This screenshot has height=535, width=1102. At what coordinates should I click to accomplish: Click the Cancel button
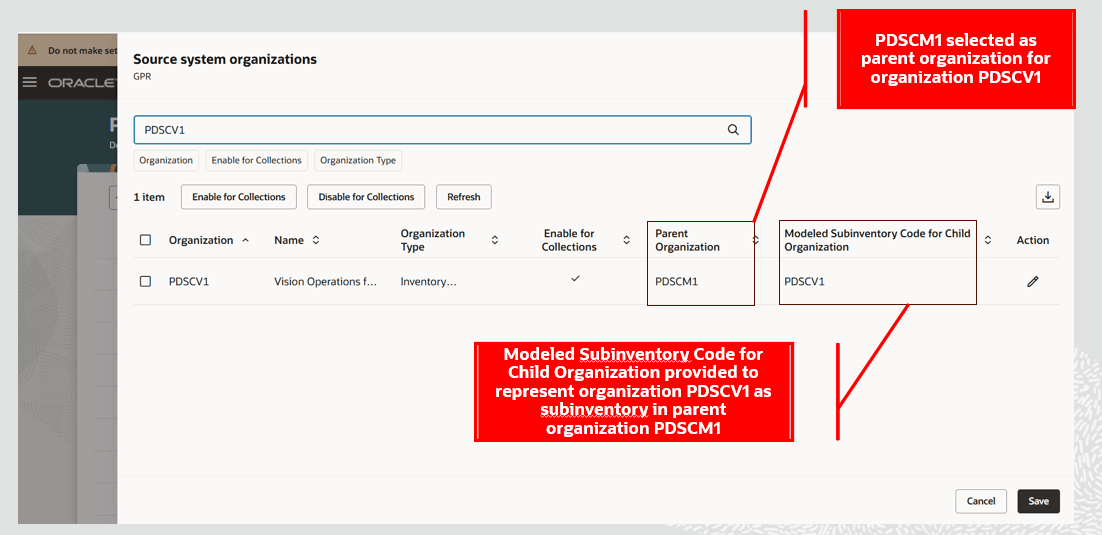[x=981, y=501]
